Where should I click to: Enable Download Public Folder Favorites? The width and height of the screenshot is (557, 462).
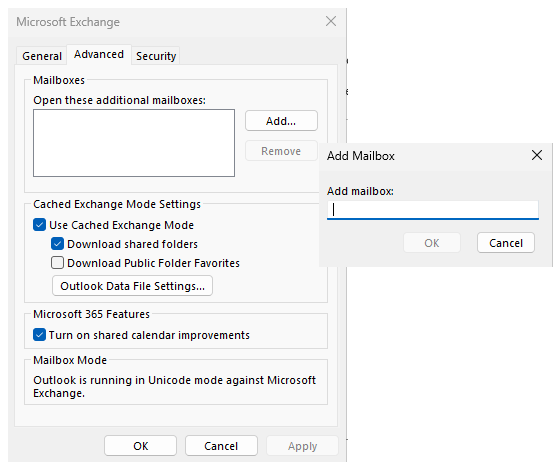(x=57, y=263)
